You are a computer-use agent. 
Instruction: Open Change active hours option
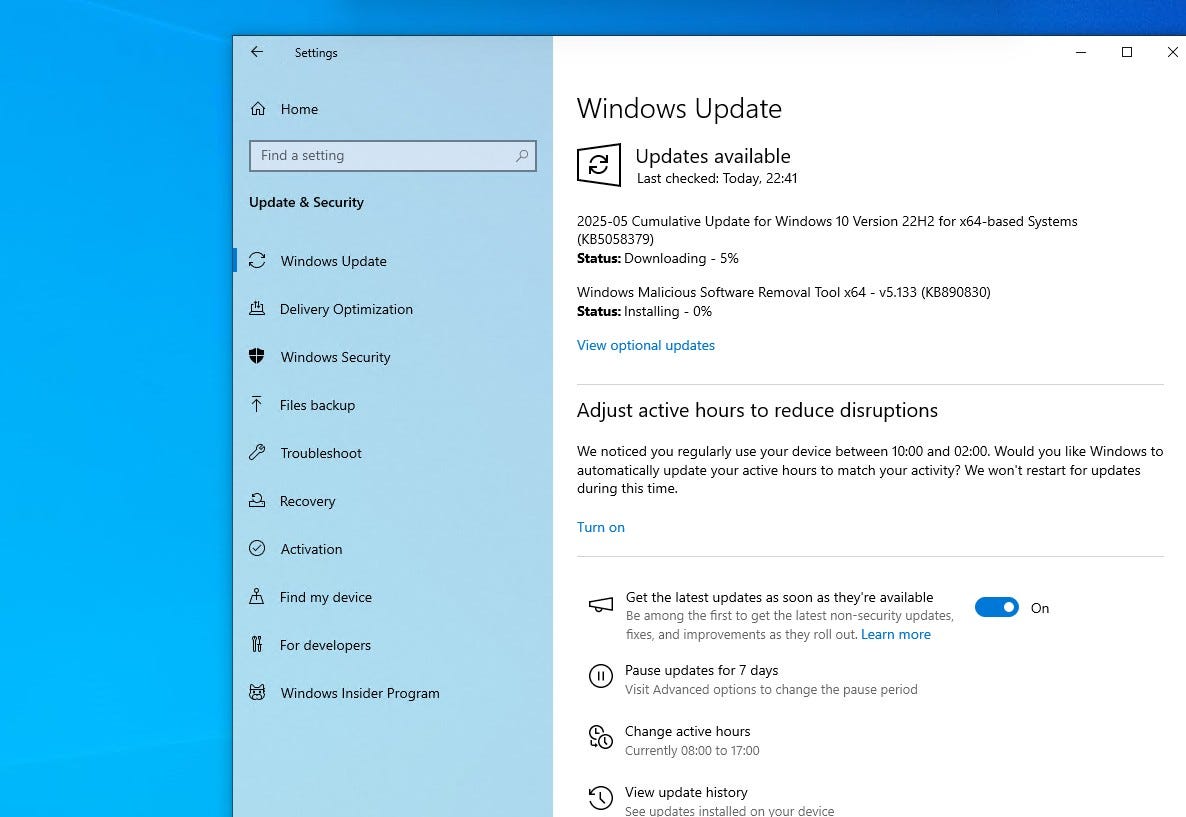[687, 731]
